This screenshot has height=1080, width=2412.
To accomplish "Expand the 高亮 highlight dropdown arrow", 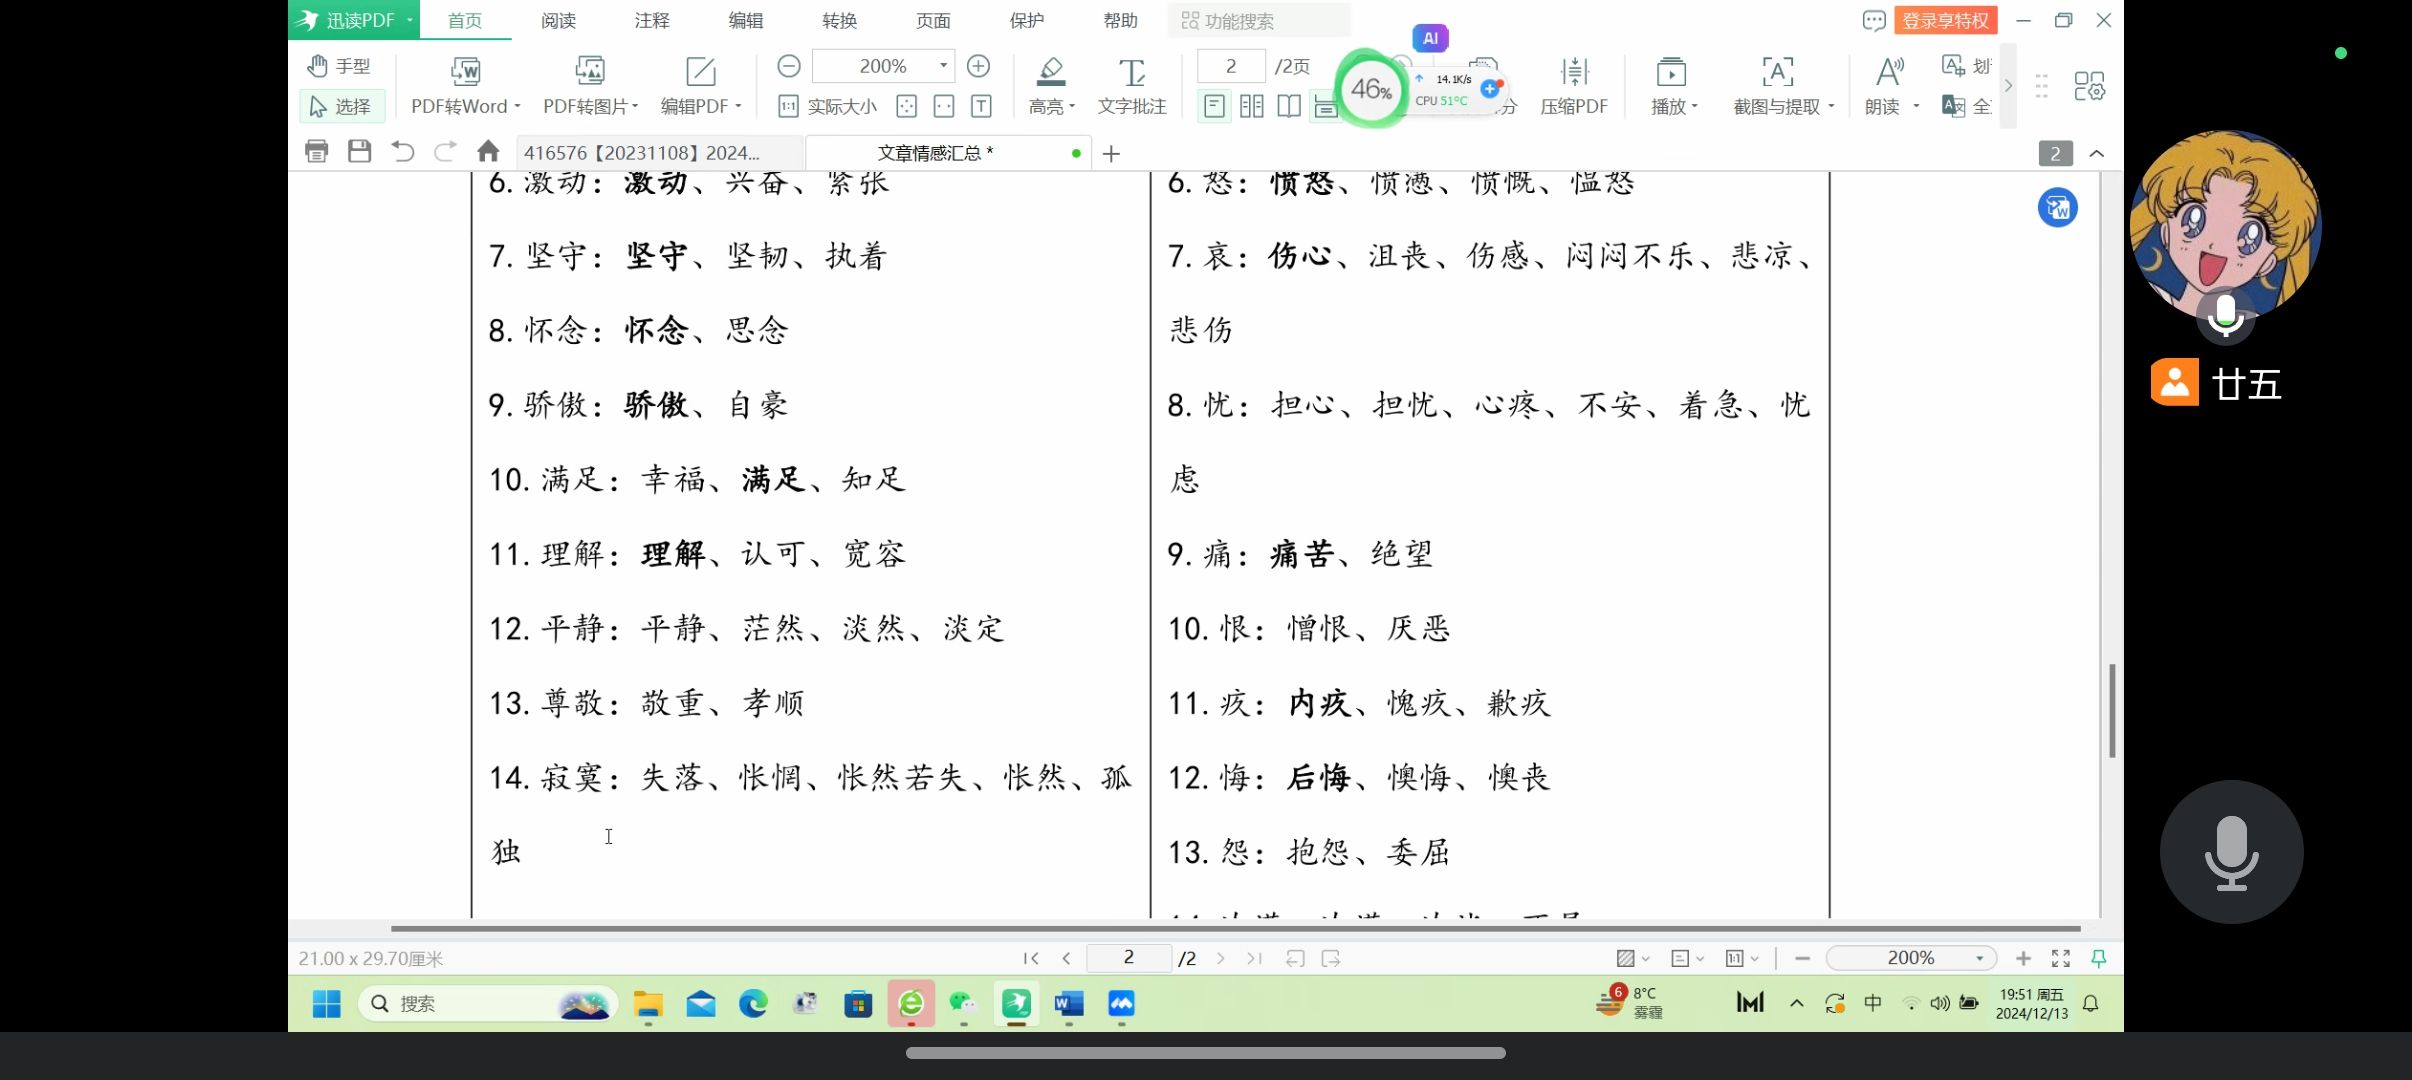I will (x=1072, y=107).
